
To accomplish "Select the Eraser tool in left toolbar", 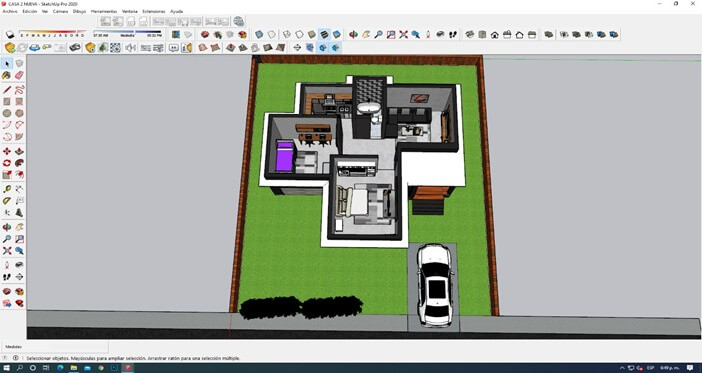I will pyautogui.click(x=19, y=76).
